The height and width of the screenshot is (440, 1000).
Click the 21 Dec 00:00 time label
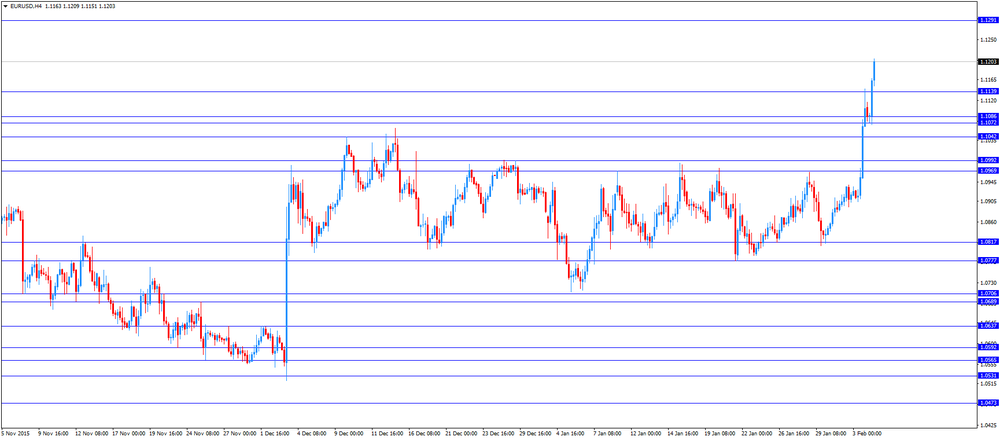(463, 434)
